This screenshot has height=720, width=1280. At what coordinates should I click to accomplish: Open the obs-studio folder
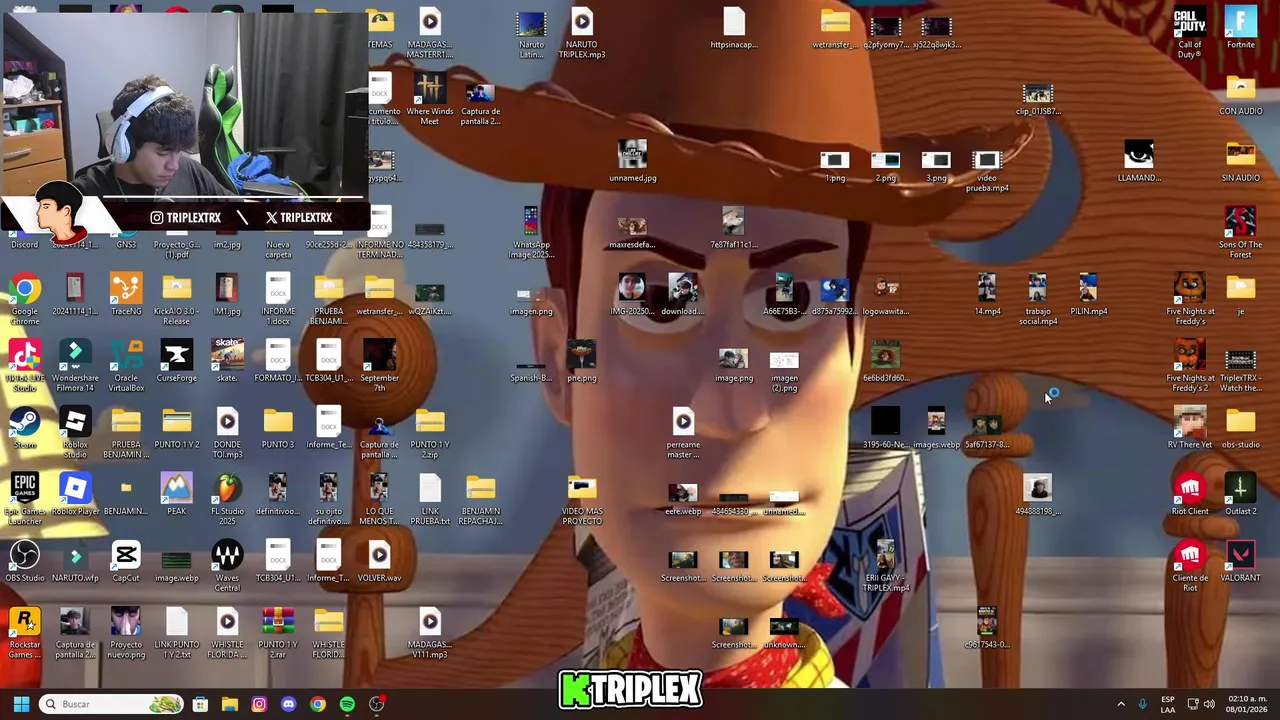pos(1240,427)
